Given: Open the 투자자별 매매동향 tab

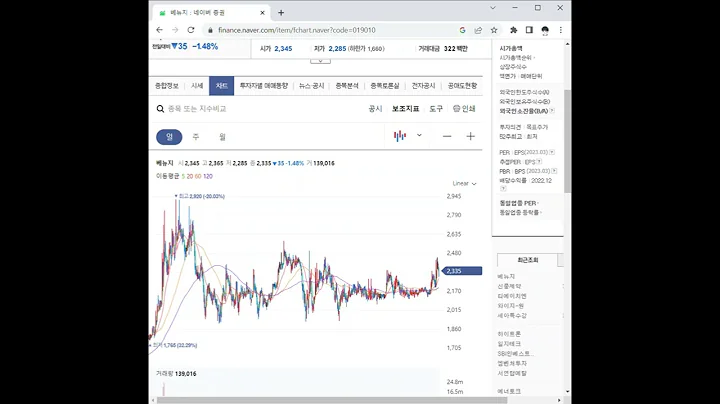Looking at the screenshot, I should point(264,86).
